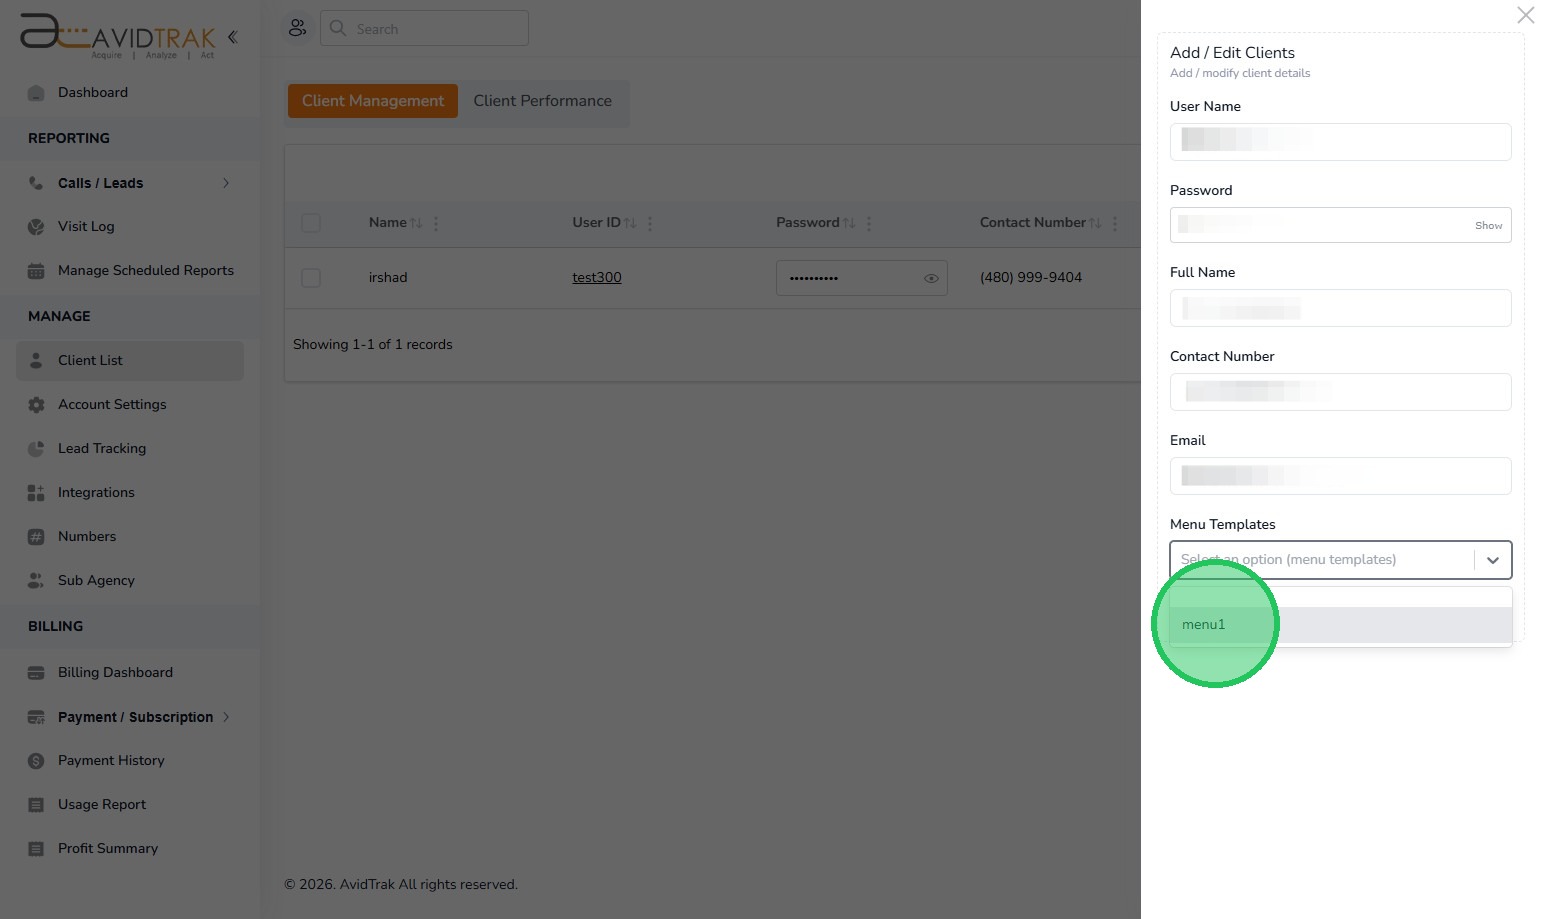Collapse the sidebar with double chevron icon
The width and height of the screenshot is (1541, 919).
pos(232,37)
